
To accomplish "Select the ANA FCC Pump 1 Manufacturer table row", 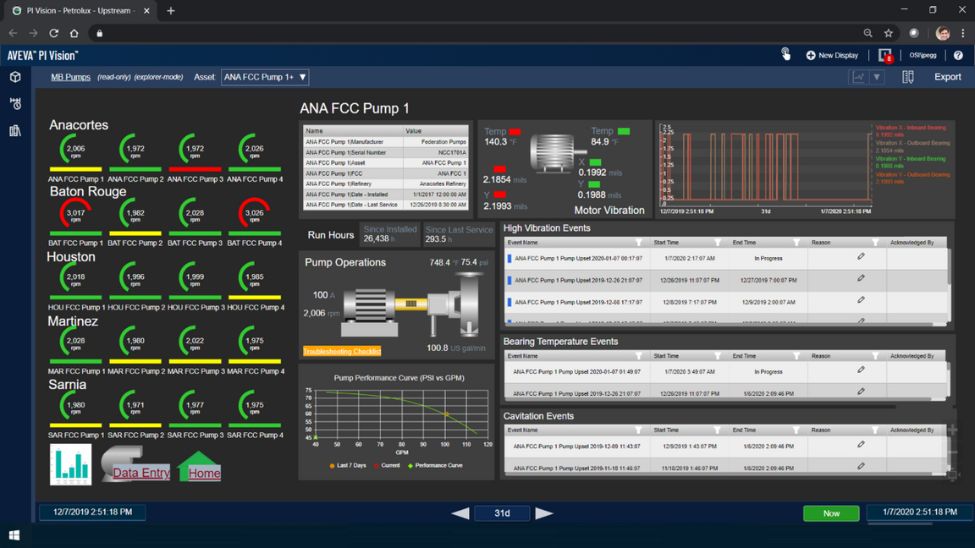I will point(386,142).
